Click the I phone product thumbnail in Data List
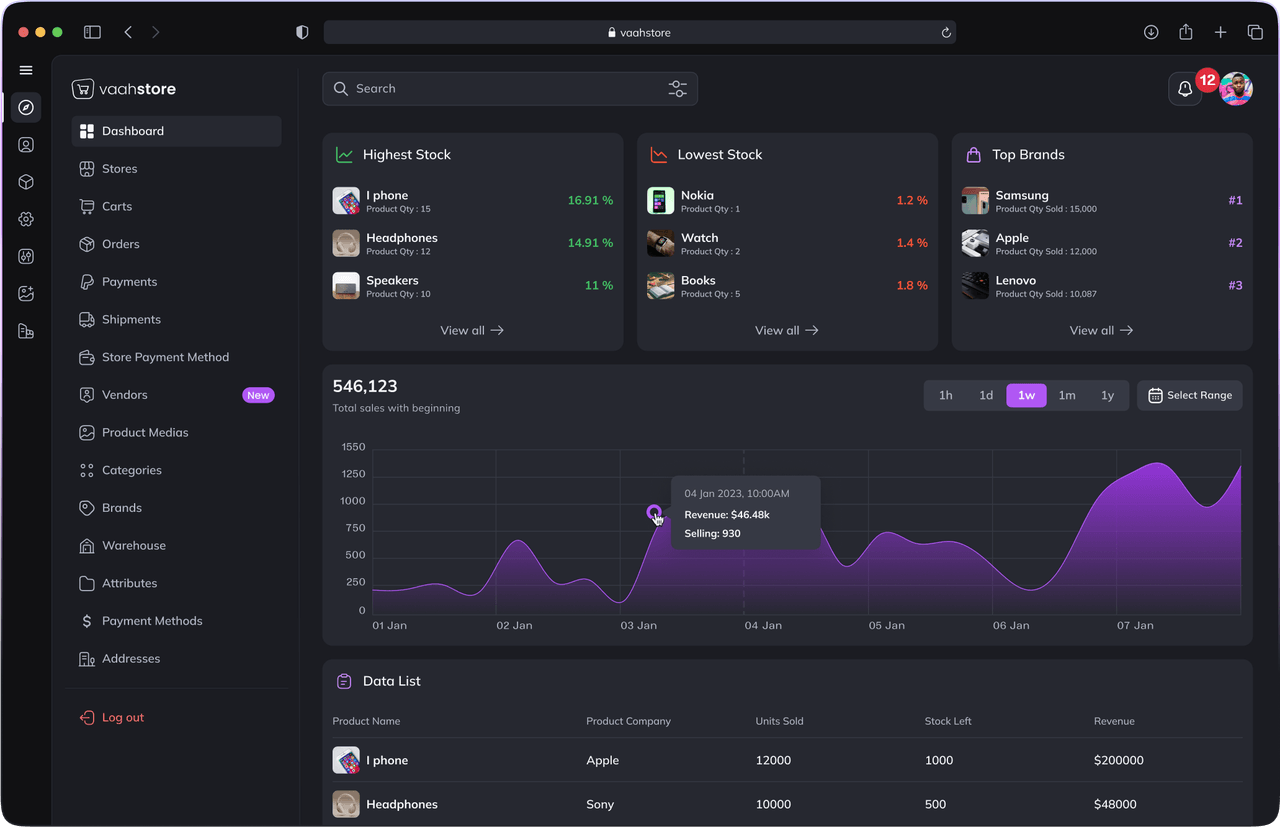1280x827 pixels. click(x=345, y=760)
